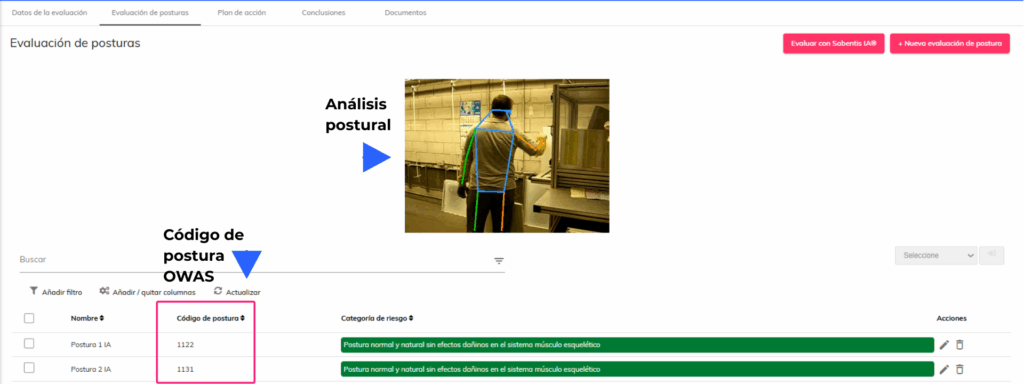Check the Postura 2 IA row checkbox
Viewport: 1024px width, 384px height.
[29, 369]
